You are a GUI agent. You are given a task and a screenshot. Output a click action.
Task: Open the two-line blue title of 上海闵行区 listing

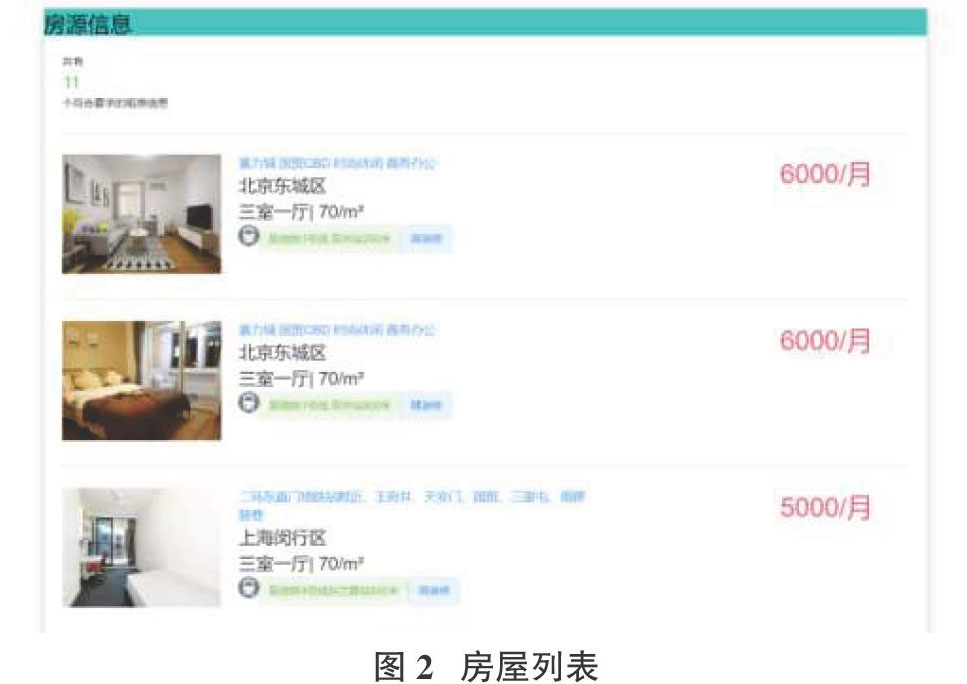[x=412, y=505]
